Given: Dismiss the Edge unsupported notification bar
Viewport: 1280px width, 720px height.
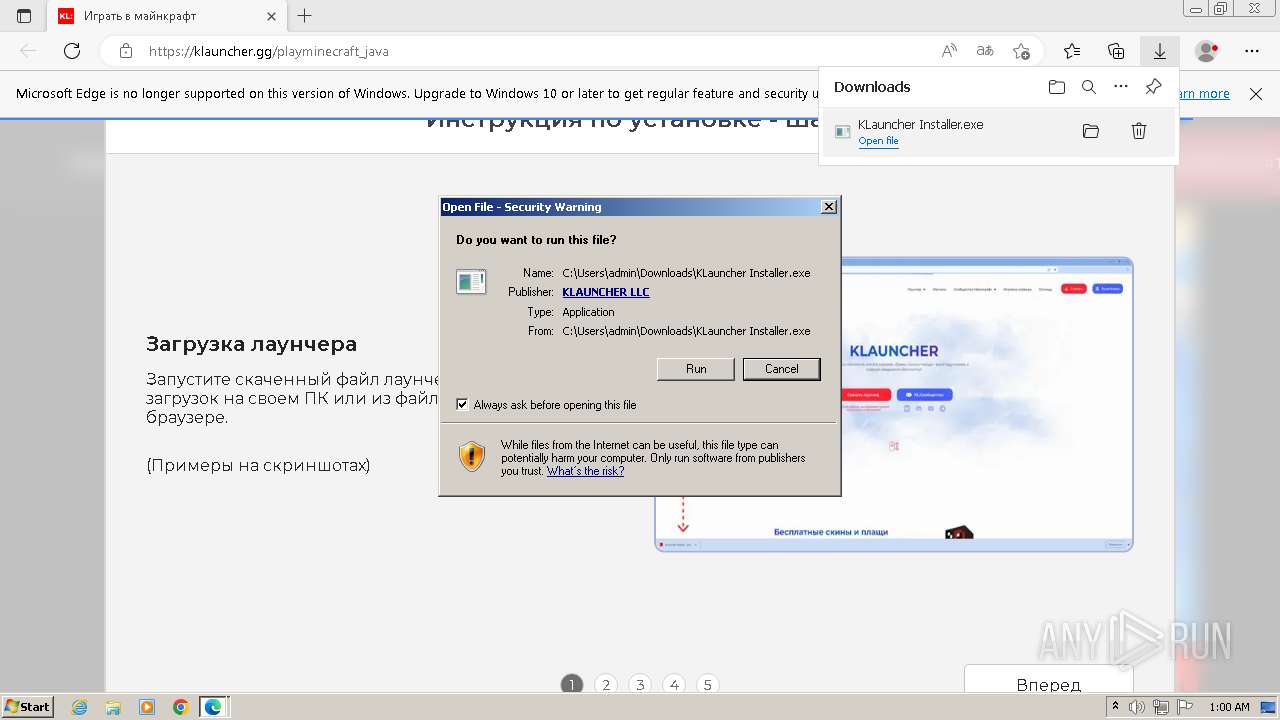Looking at the screenshot, I should click(x=1256, y=93).
